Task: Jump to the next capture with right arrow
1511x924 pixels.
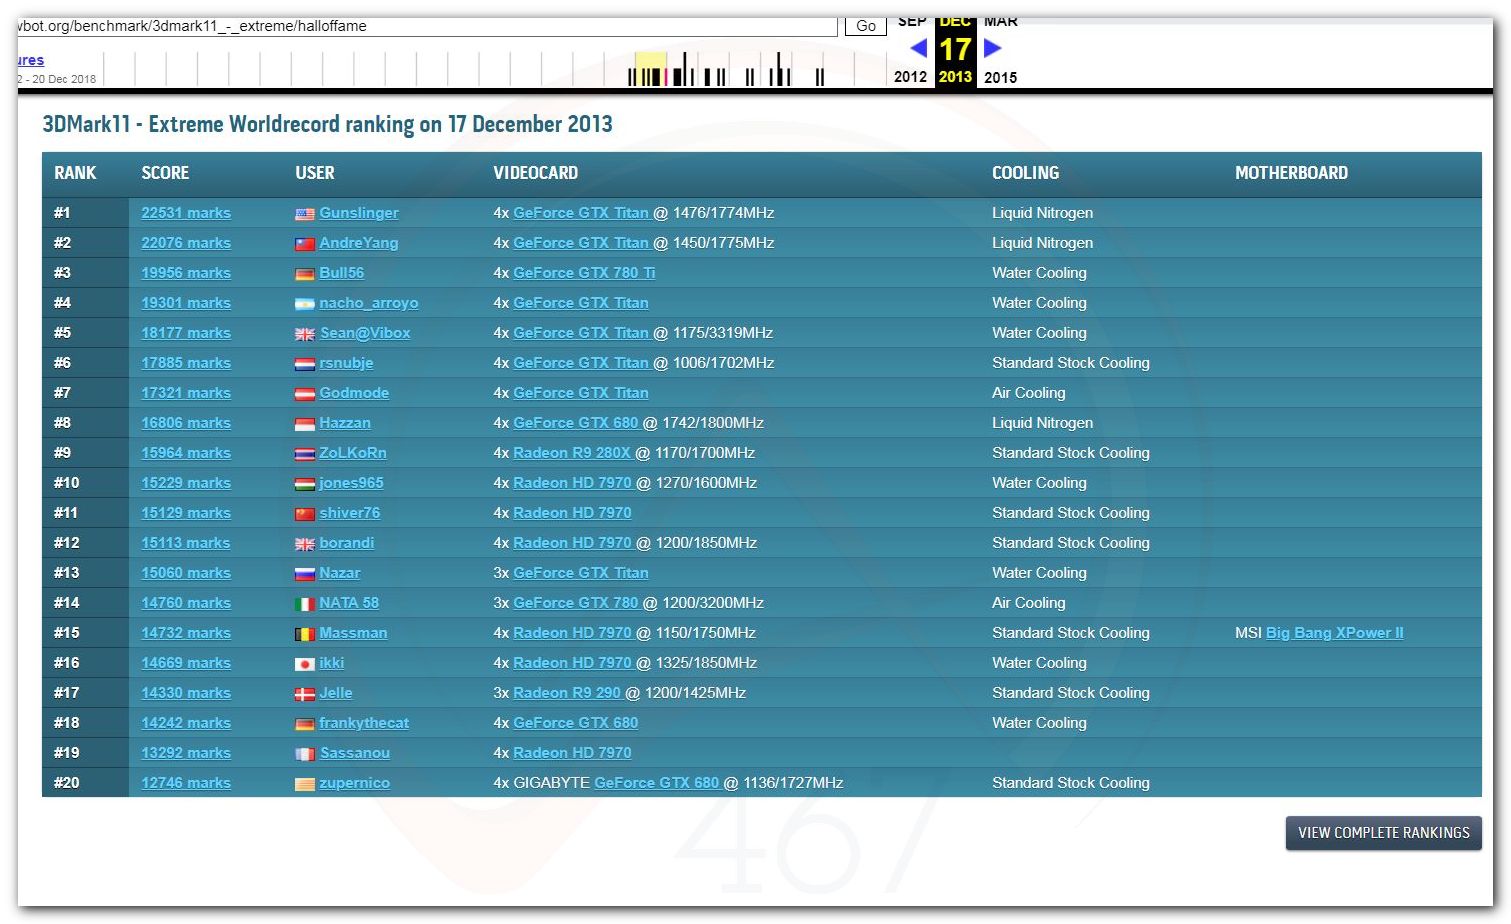Action: (992, 47)
